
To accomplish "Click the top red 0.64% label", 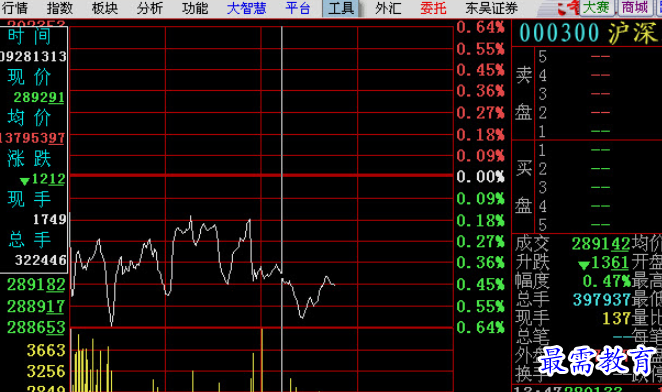I will click(x=480, y=27).
